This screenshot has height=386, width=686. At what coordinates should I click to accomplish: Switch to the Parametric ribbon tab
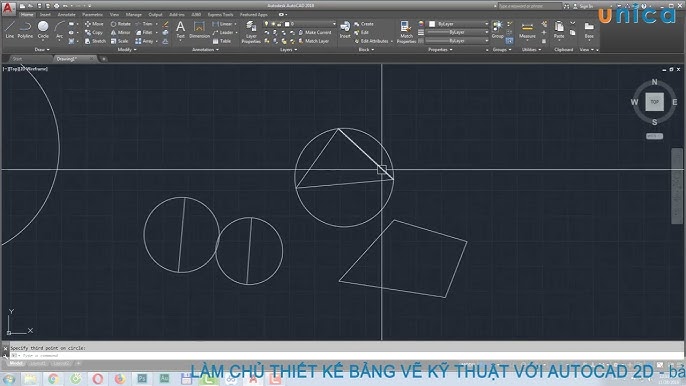92,14
